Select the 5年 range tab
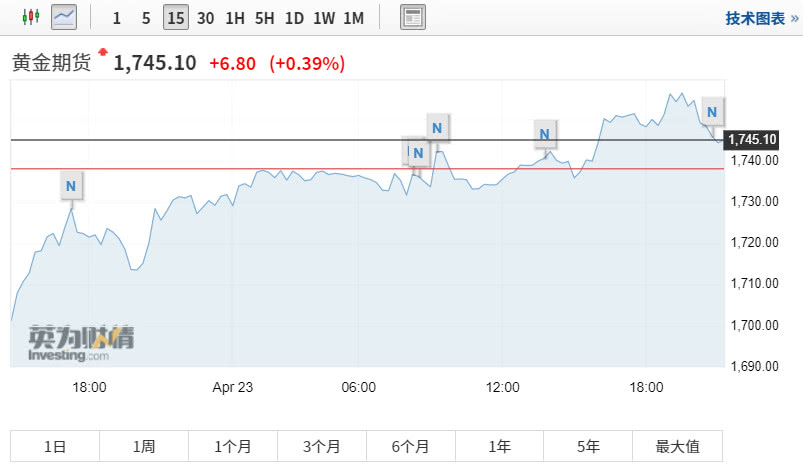Image resolution: width=803 pixels, height=469 pixels. tap(588, 446)
